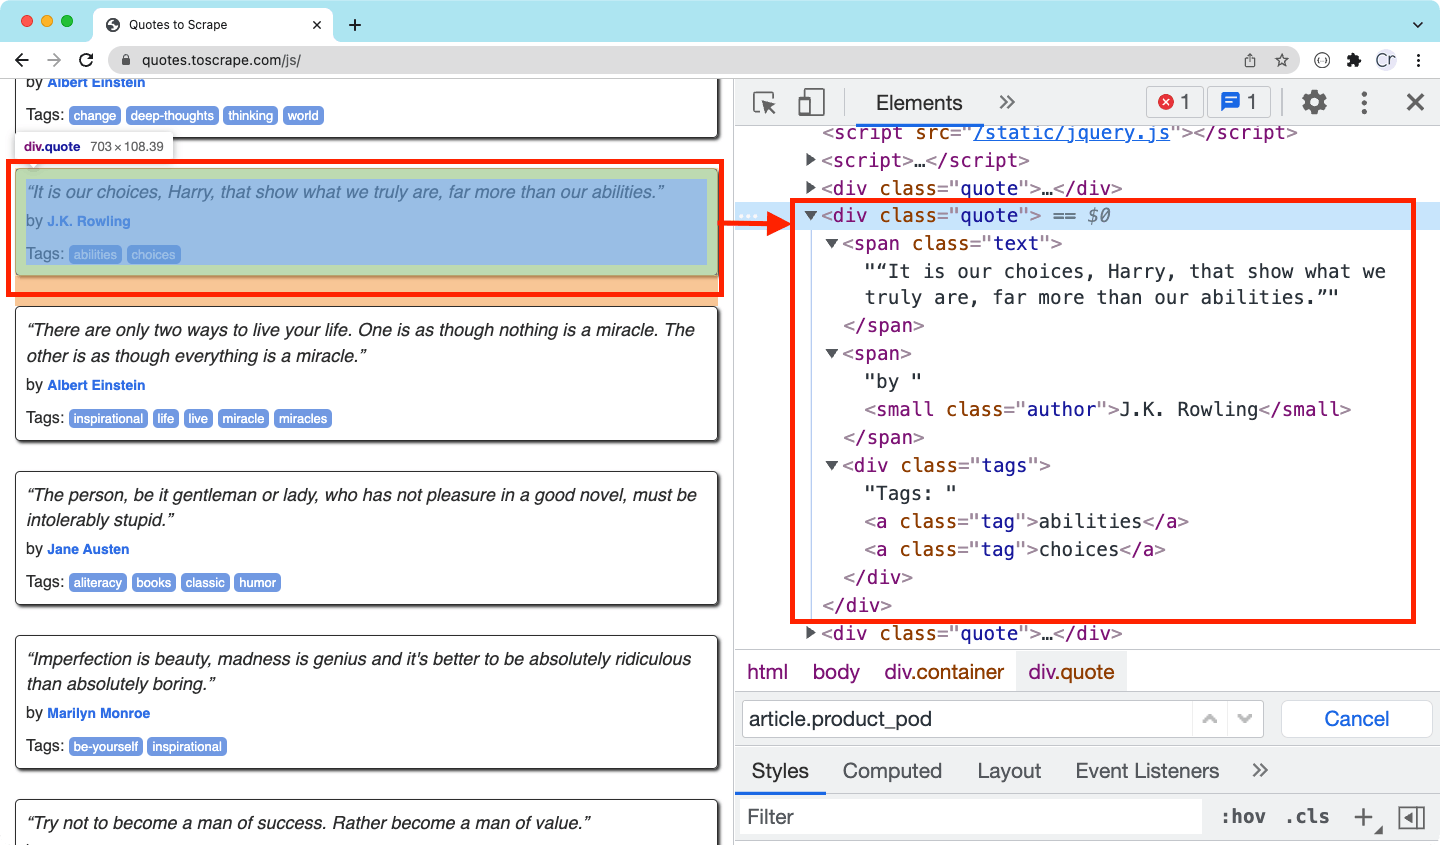Cancel the element search
This screenshot has height=845, width=1440.
point(1356,719)
